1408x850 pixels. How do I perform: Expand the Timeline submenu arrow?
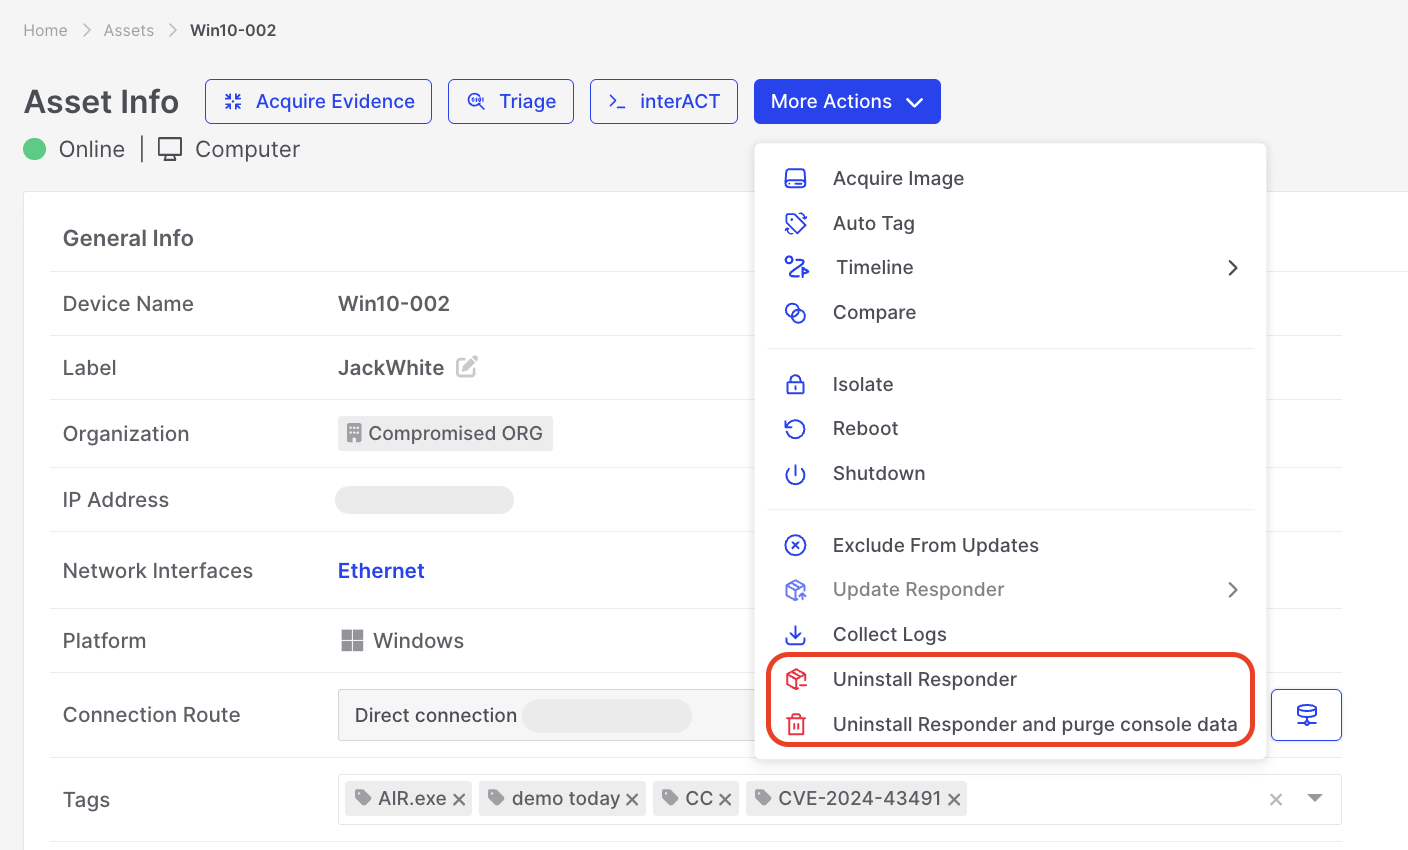click(x=1232, y=268)
